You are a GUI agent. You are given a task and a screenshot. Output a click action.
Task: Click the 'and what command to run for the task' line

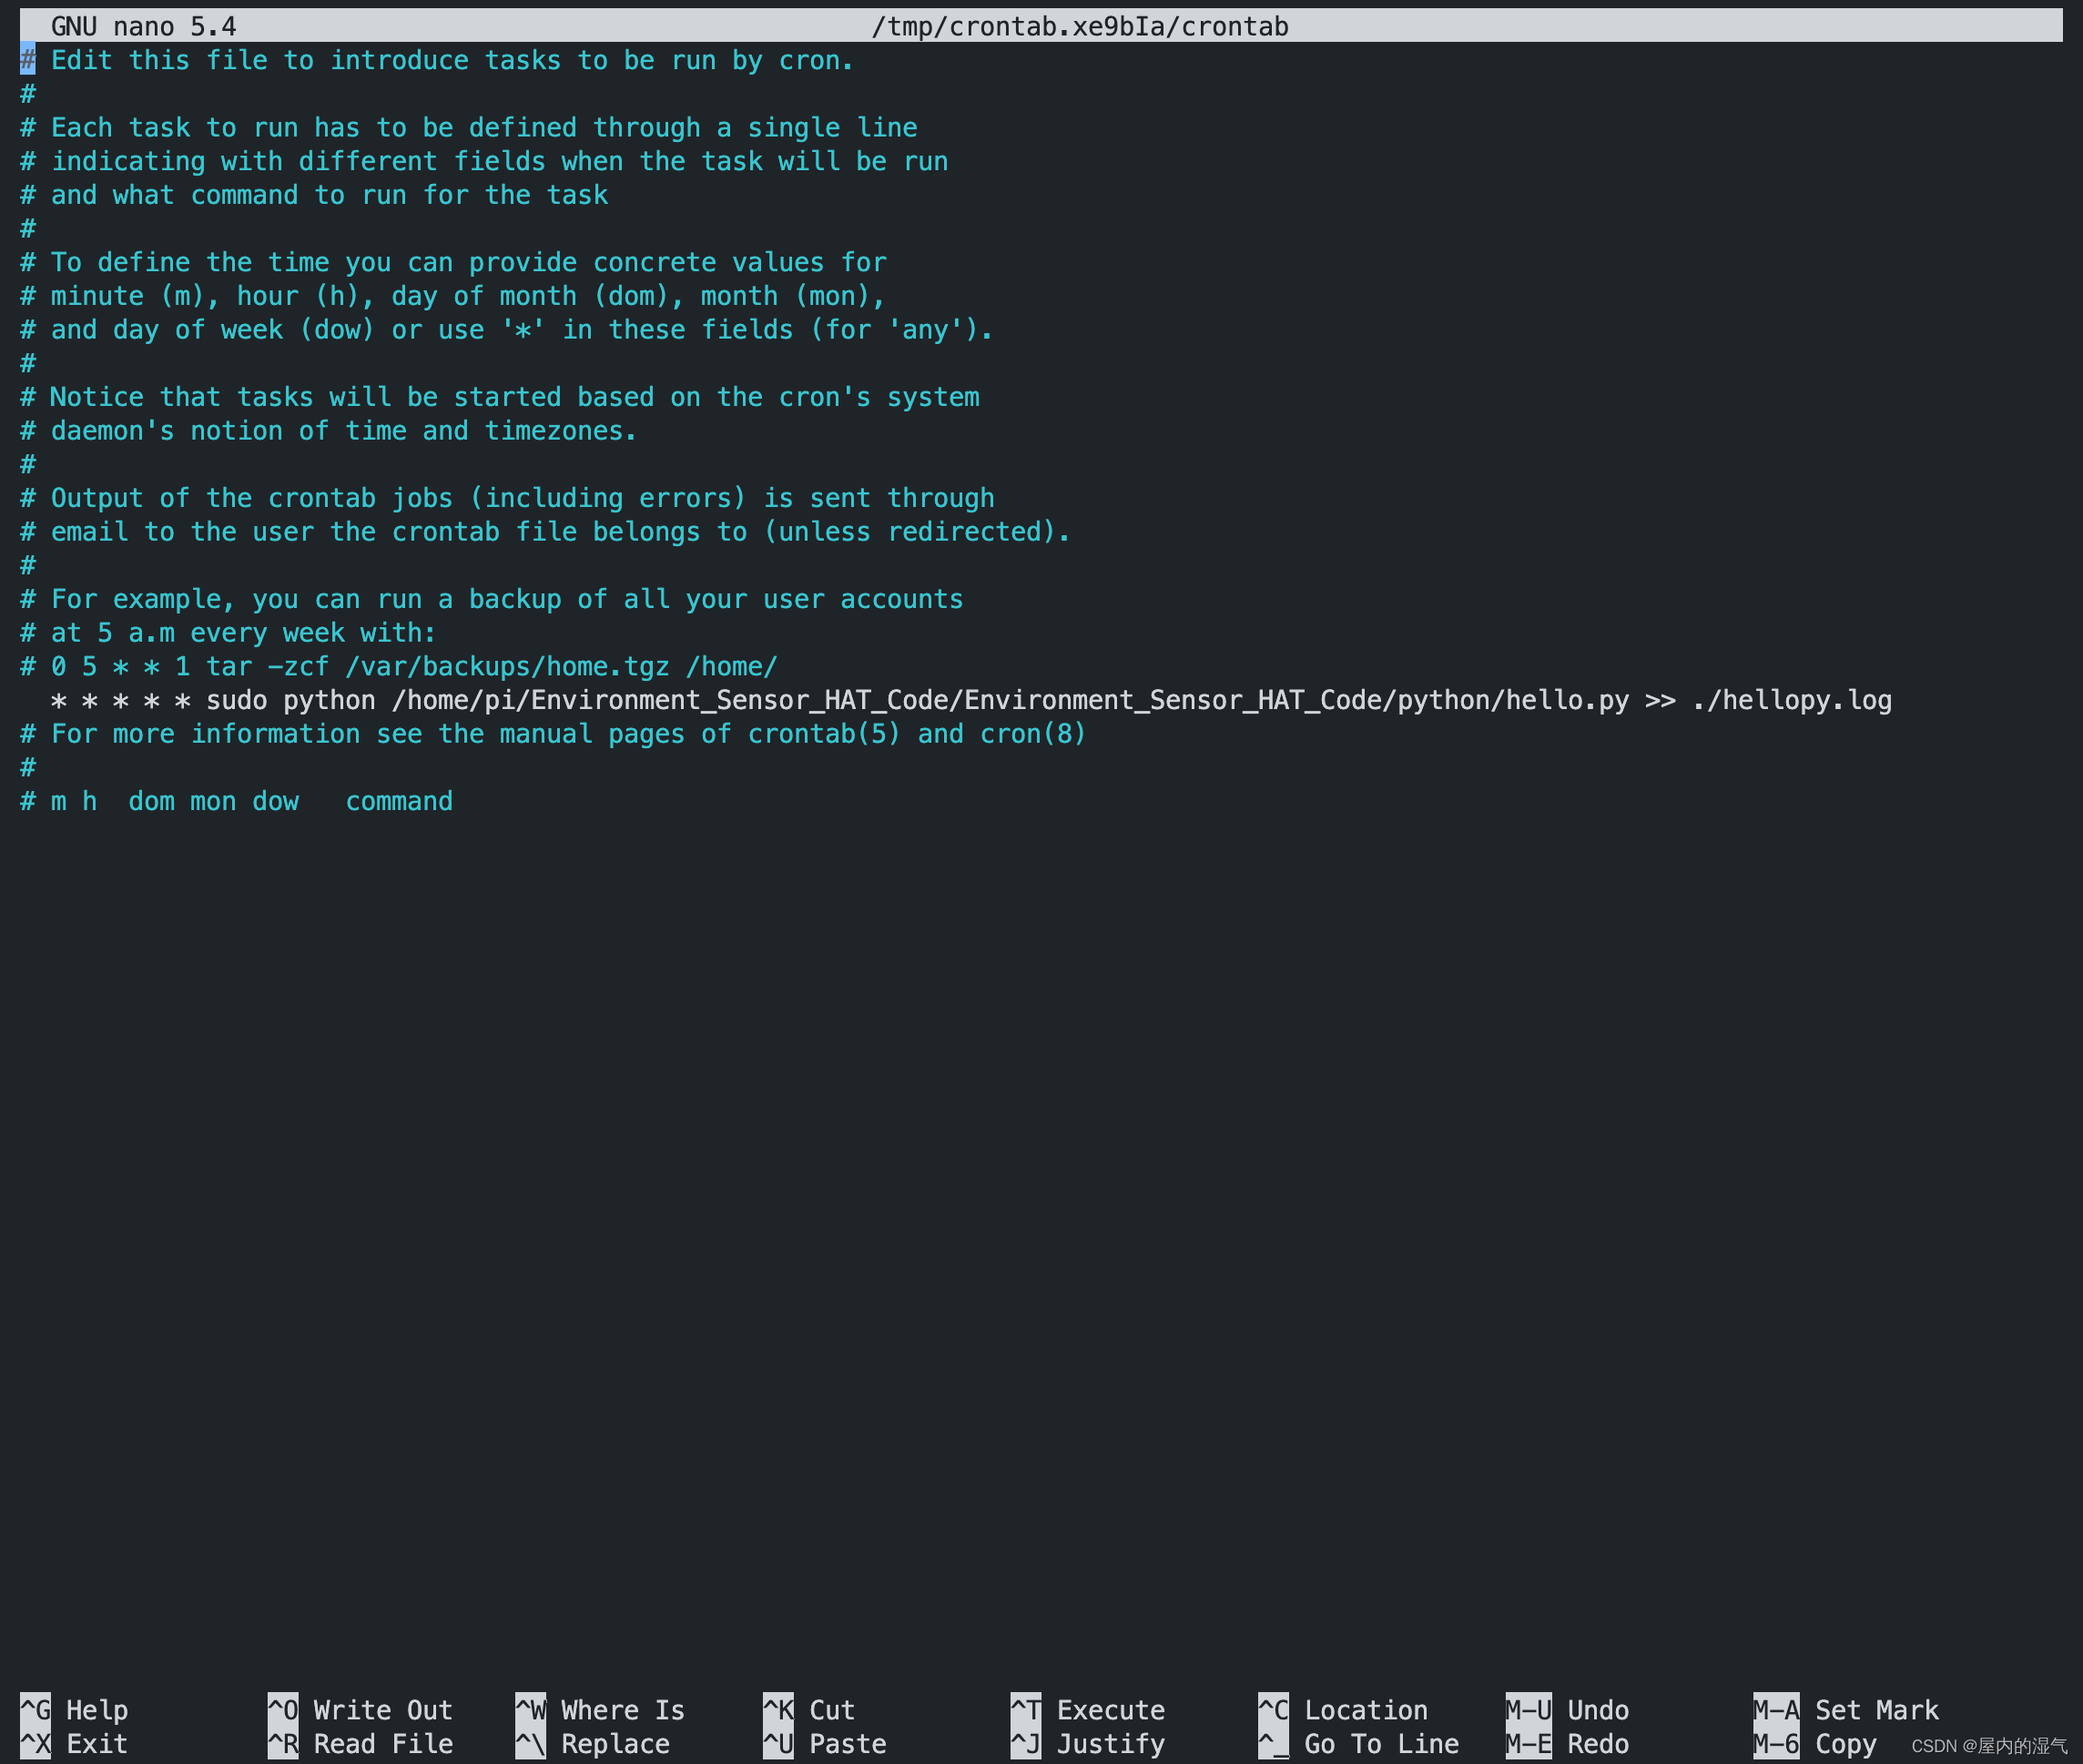point(314,195)
